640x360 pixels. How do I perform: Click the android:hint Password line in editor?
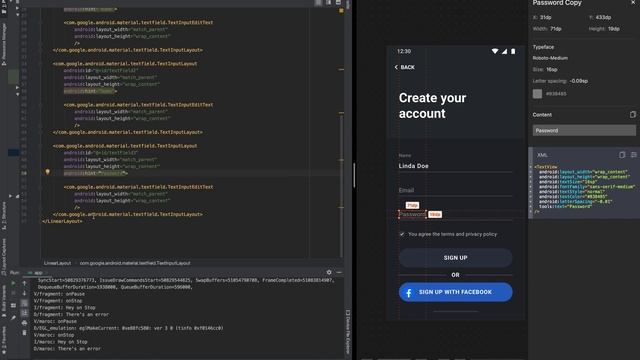(96, 173)
